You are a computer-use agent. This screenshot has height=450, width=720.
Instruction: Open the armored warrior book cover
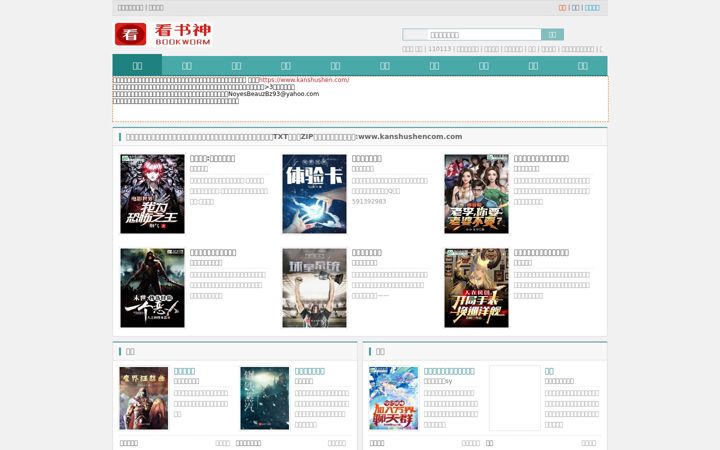144,398
